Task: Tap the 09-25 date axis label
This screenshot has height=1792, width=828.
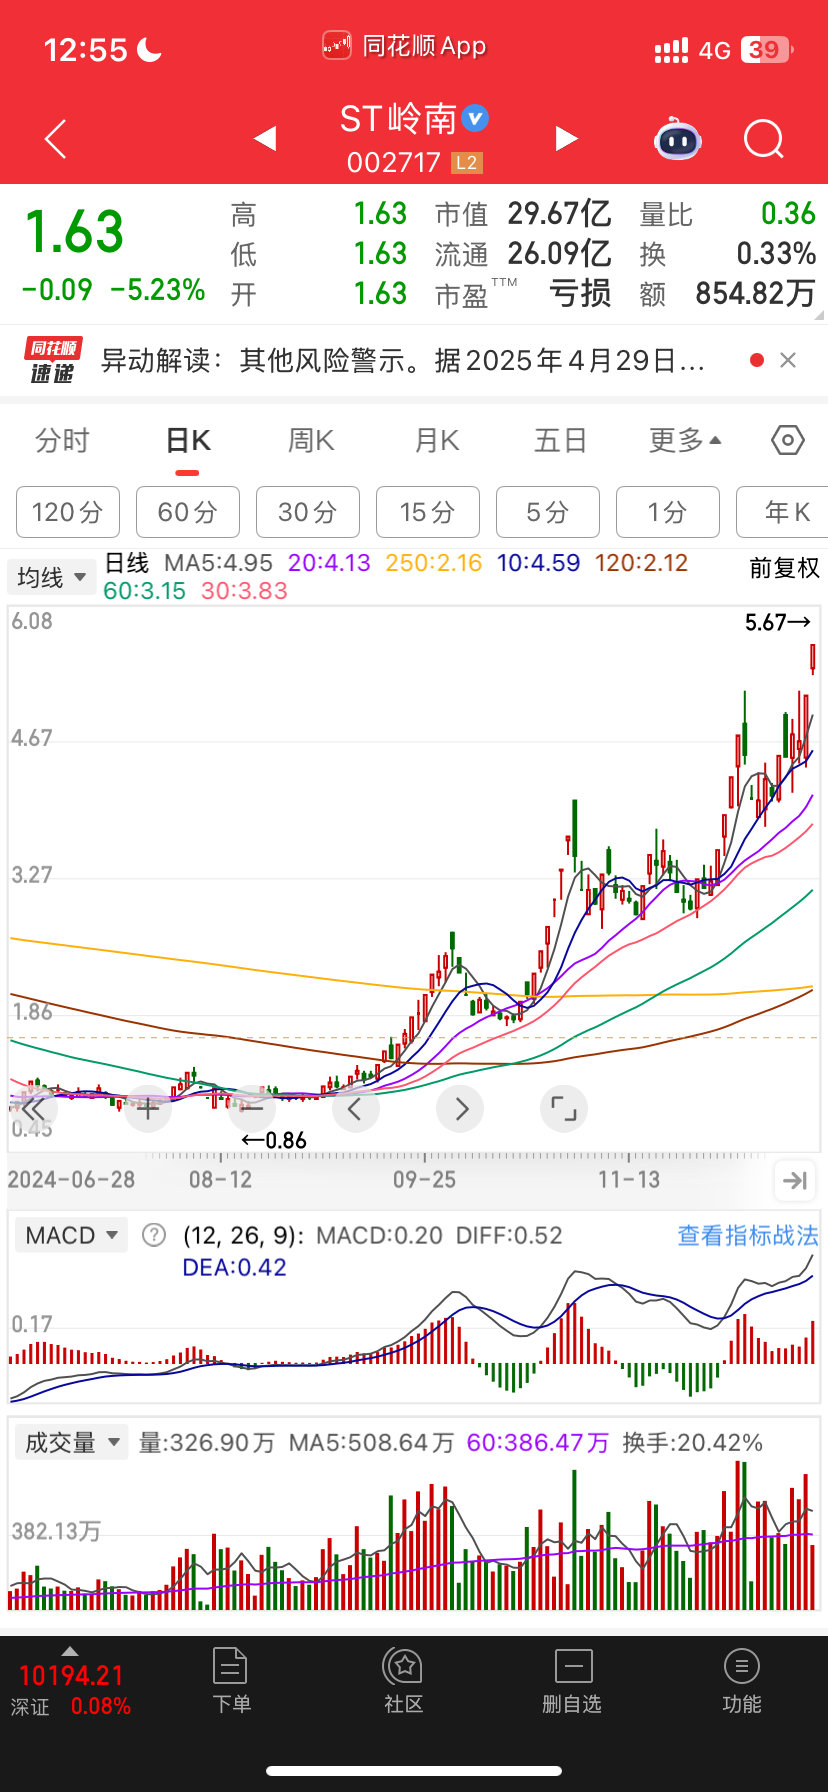Action: pyautogui.click(x=424, y=1180)
